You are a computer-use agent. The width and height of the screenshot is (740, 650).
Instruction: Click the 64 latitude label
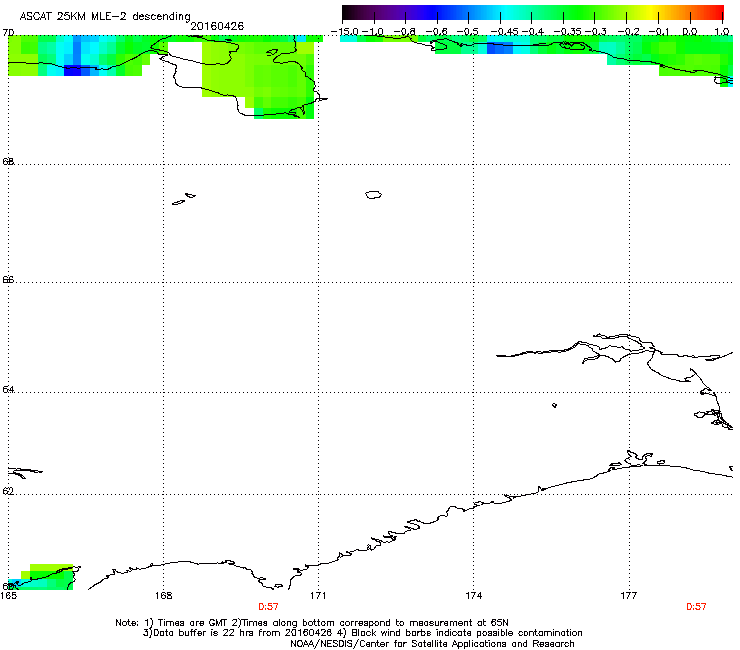8,389
